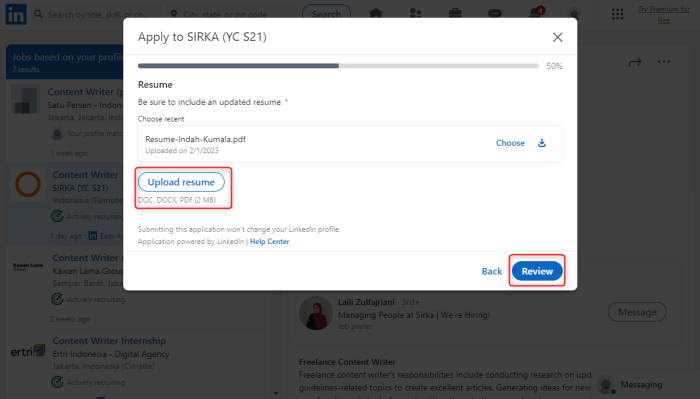Click Laili Zulfajriani name link
This screenshot has height=399, width=700.
(366, 302)
